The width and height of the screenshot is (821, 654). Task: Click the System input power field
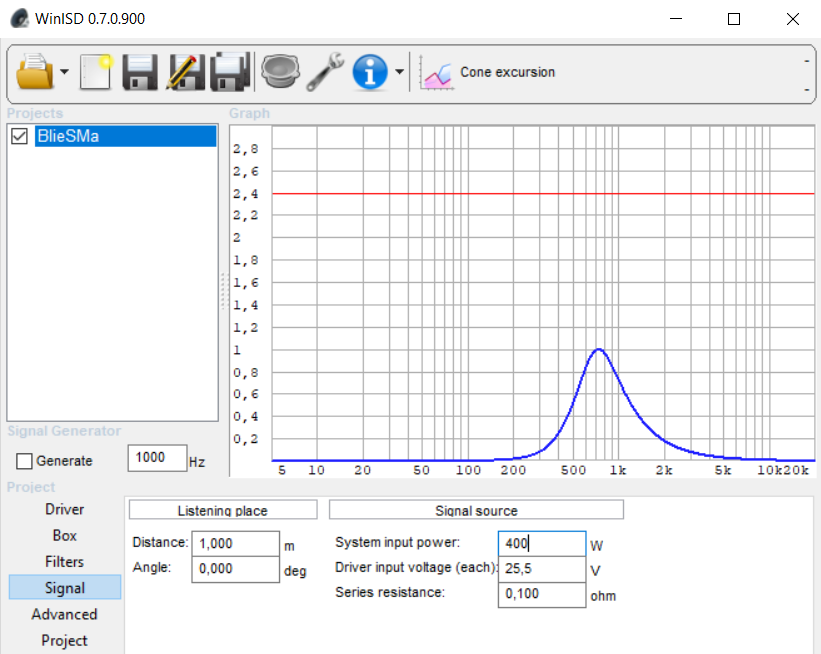tap(541, 543)
